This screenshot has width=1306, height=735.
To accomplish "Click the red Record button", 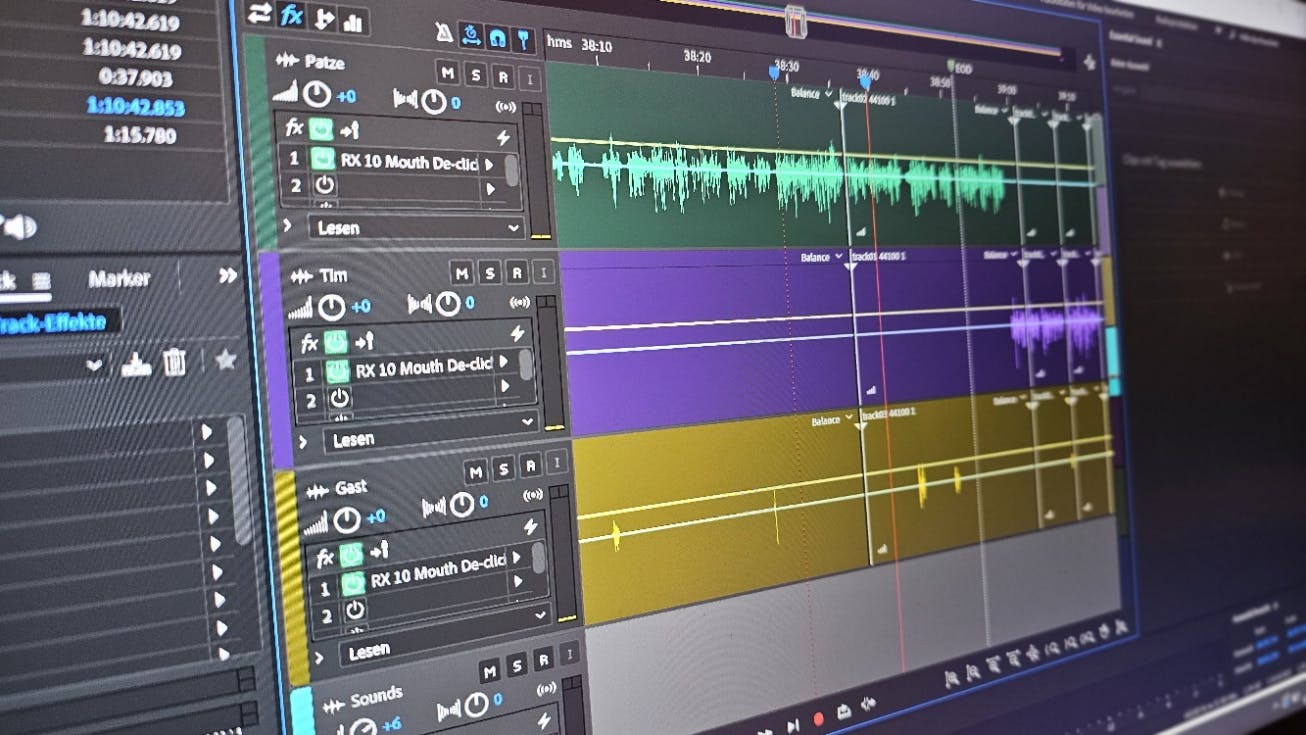I will (x=818, y=719).
